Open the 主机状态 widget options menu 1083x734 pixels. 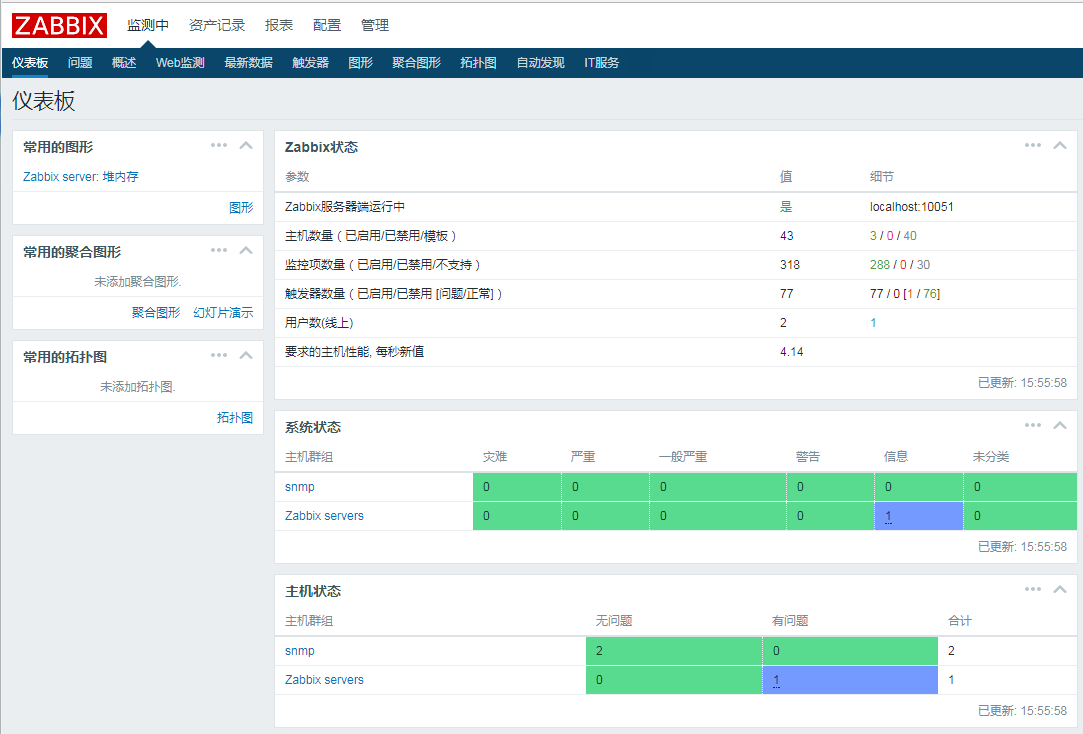click(1033, 589)
